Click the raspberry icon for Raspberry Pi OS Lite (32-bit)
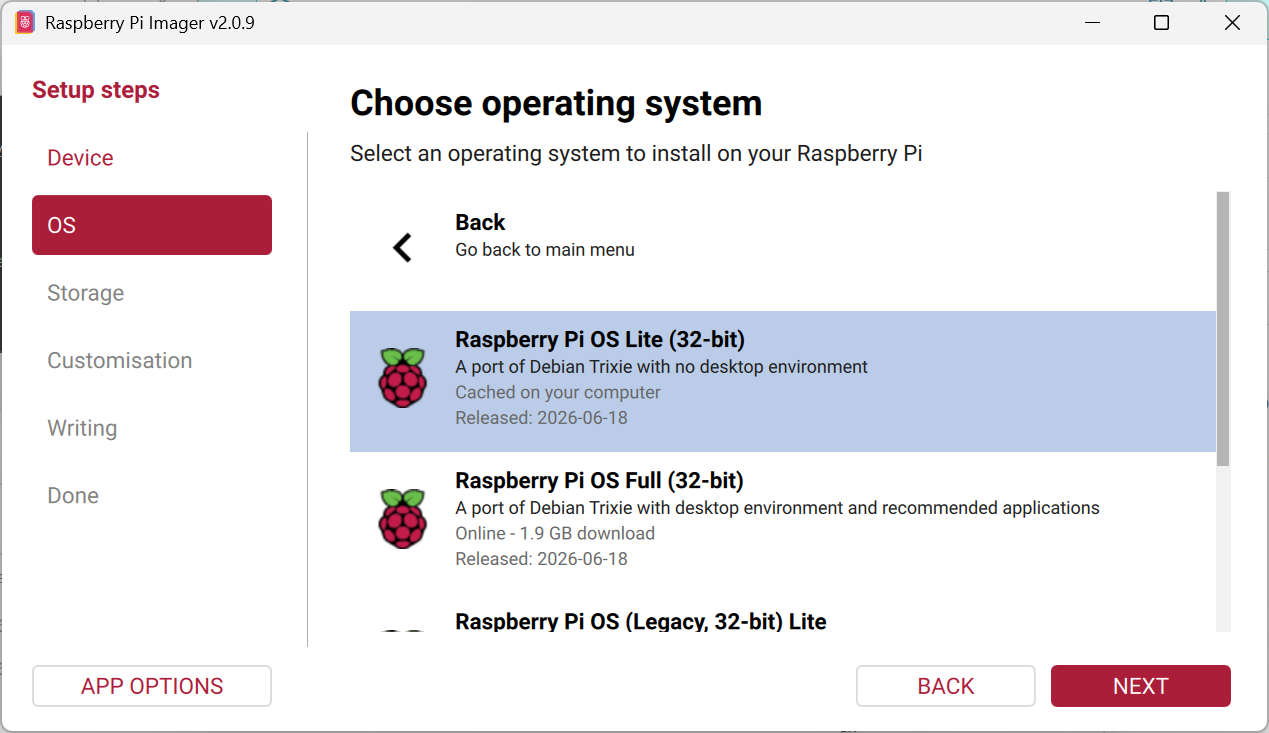Screen dimensions: 1269x733 click(403, 377)
